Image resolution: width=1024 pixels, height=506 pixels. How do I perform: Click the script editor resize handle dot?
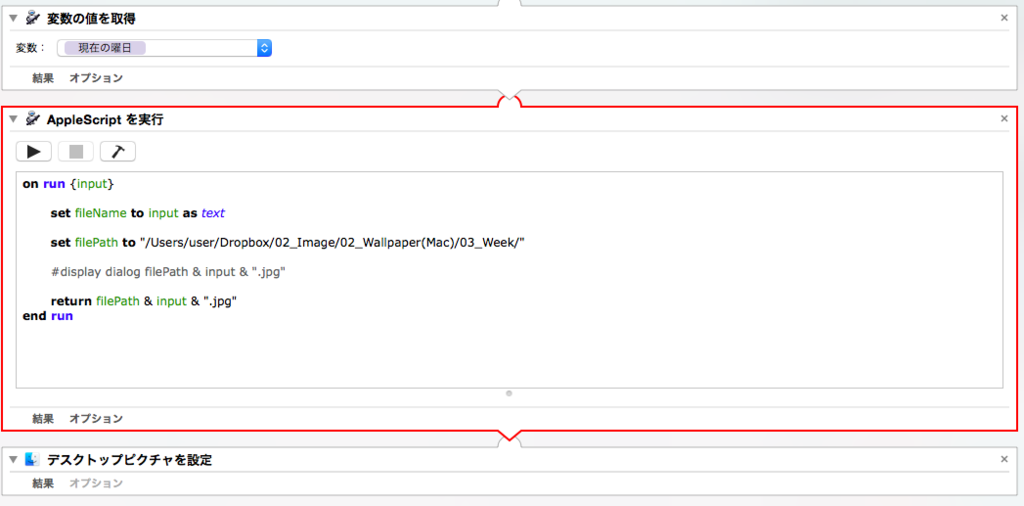pos(509,393)
